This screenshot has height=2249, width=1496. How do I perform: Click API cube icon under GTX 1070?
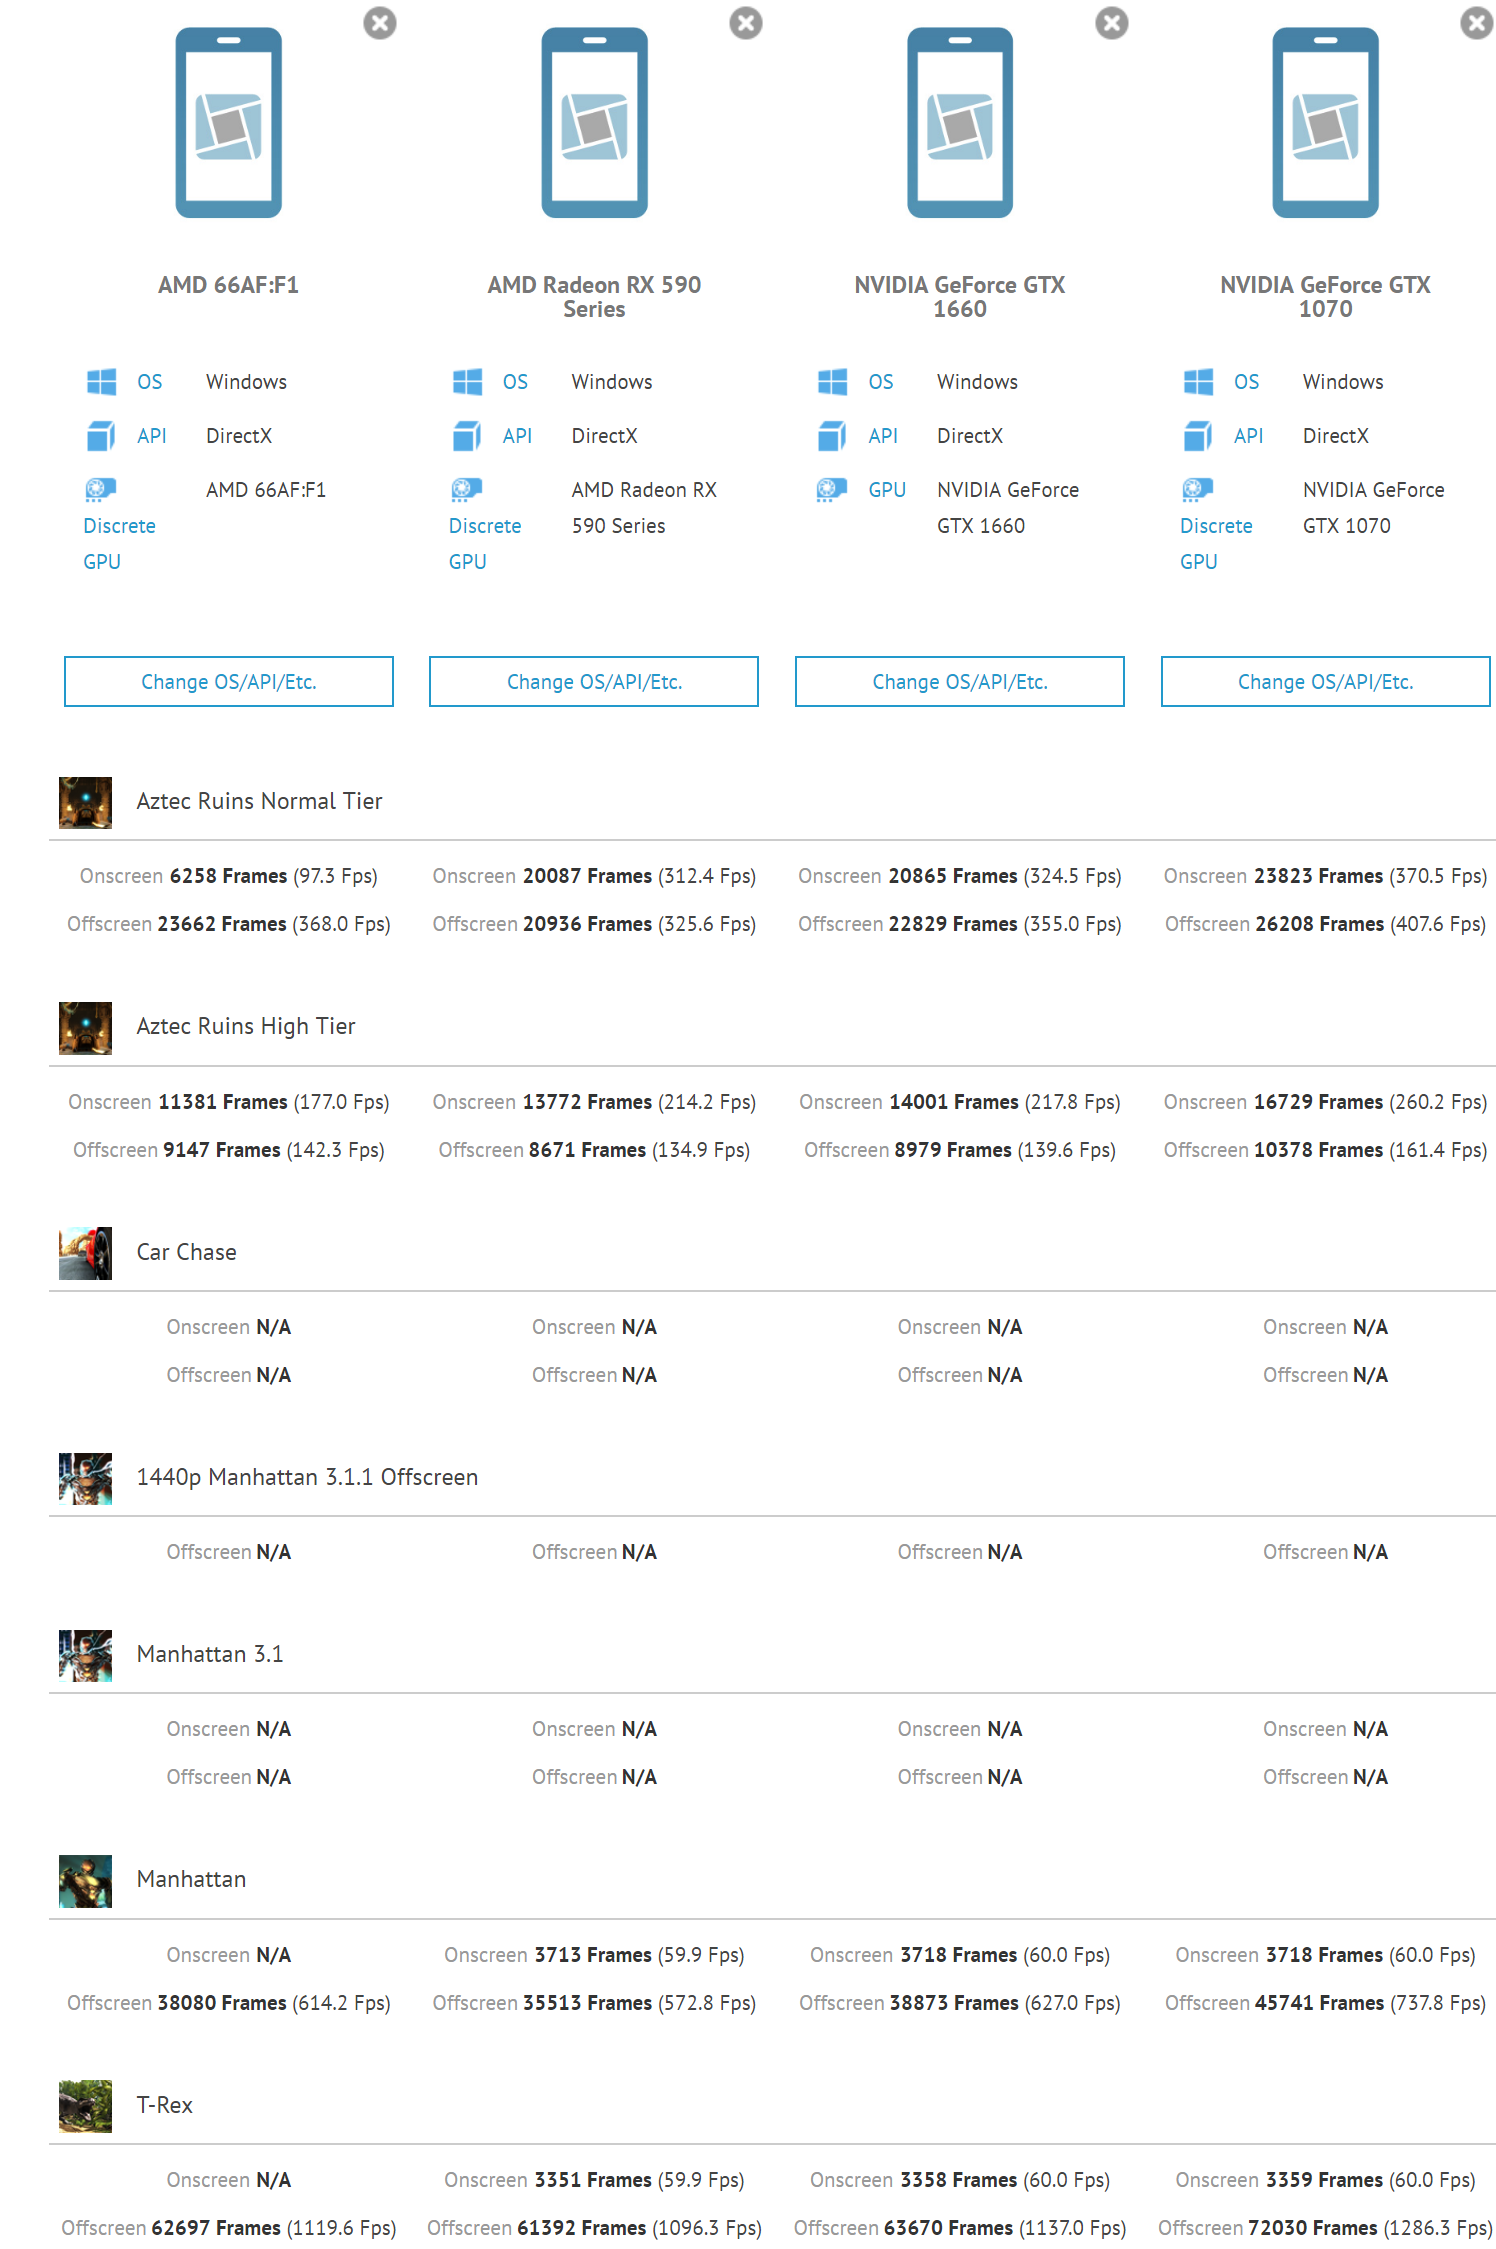click(1199, 436)
